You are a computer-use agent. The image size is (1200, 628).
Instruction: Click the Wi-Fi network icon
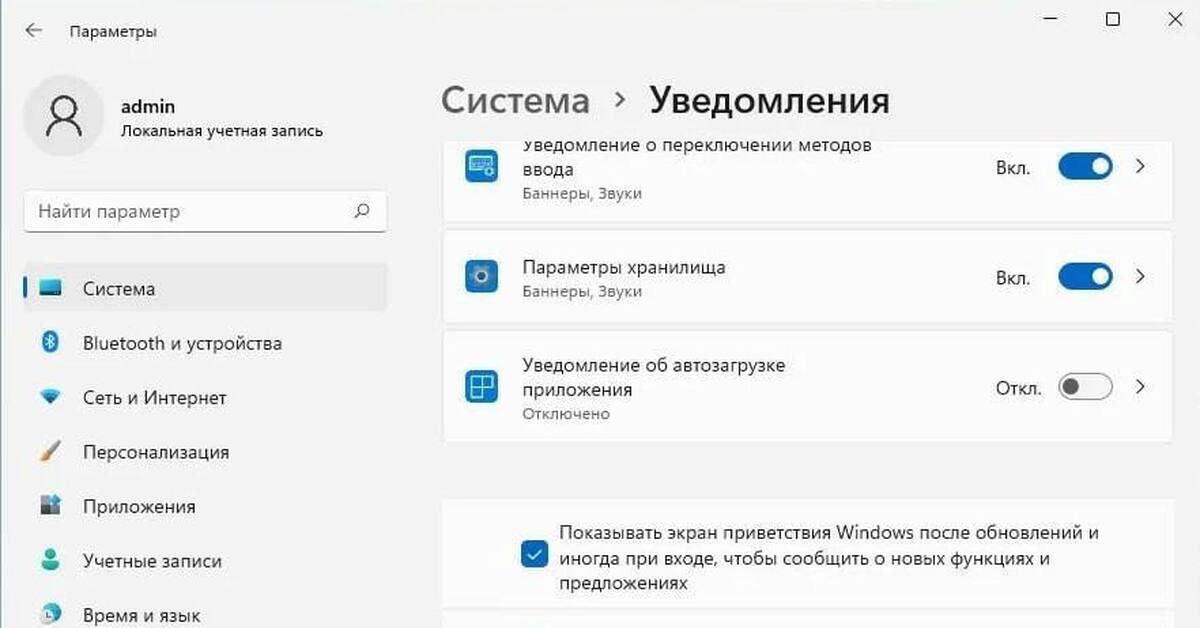[51, 397]
